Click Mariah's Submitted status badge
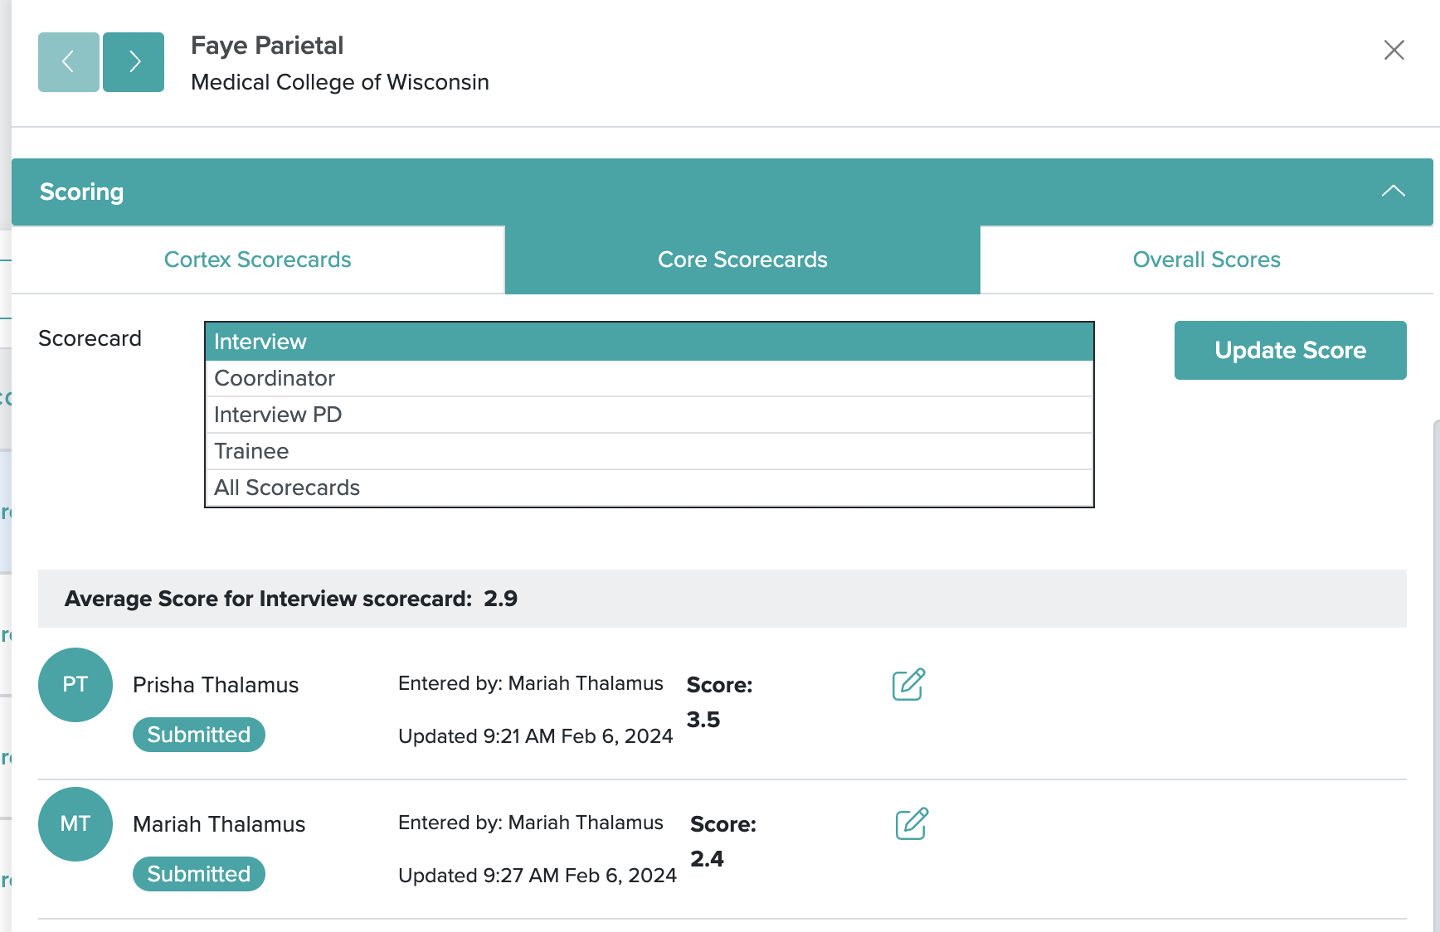 point(198,873)
